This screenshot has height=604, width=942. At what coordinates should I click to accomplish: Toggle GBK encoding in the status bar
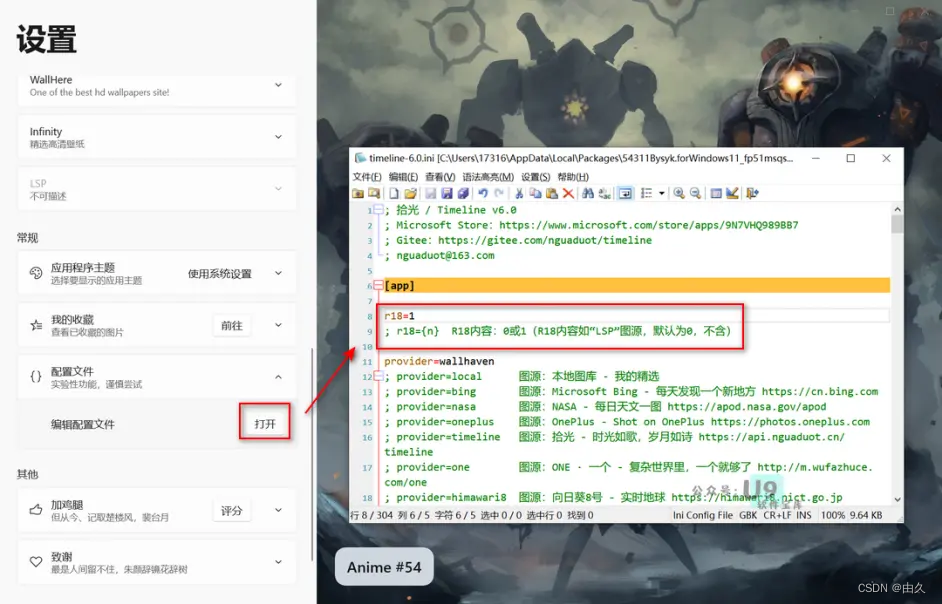(x=746, y=513)
